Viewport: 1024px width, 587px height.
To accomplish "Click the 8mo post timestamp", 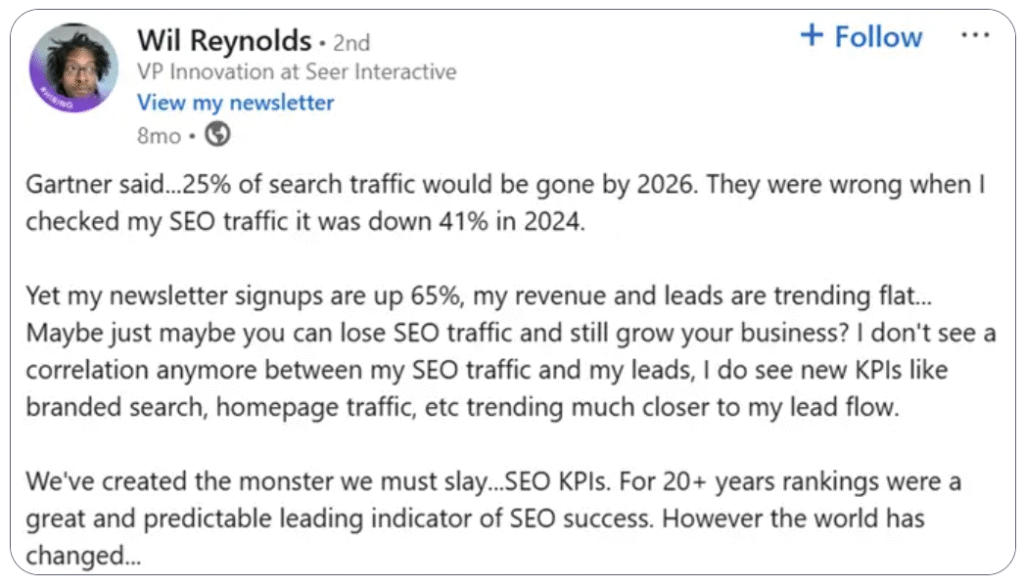I will 159,136.
